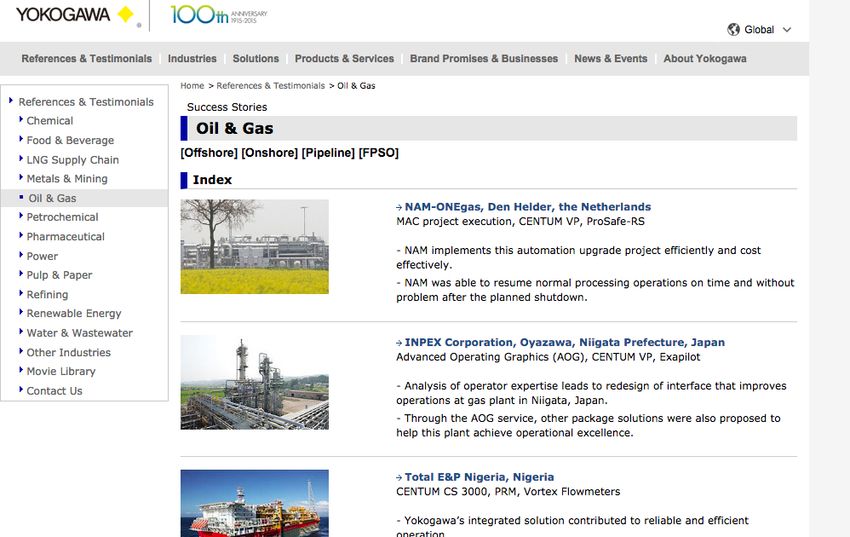Open Metals & Mining sidebar item
This screenshot has height=537, width=850.
tap(67, 179)
